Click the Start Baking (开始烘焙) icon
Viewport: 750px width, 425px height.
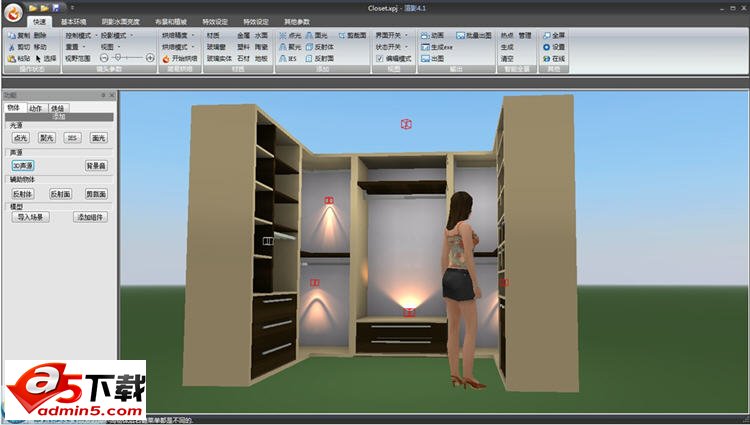coord(165,58)
